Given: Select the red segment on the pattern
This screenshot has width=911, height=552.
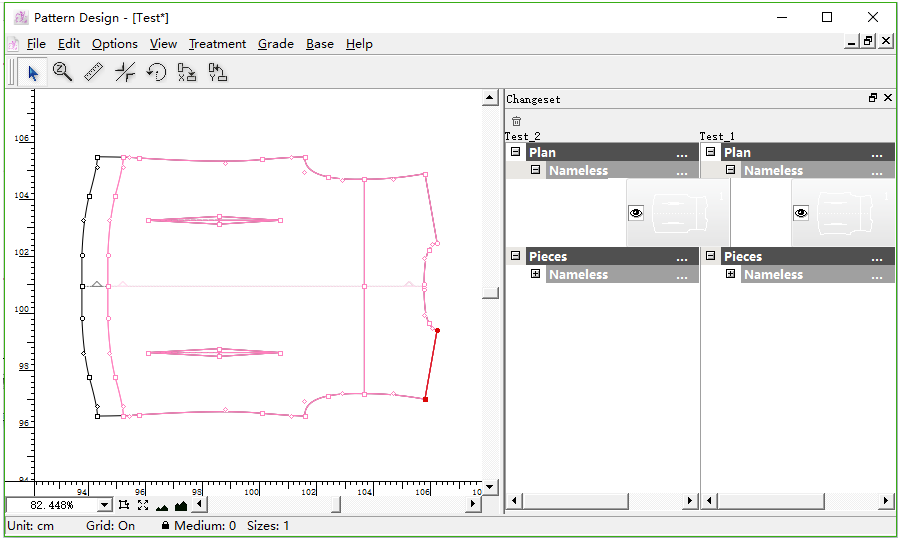Looking at the screenshot, I should [431, 365].
